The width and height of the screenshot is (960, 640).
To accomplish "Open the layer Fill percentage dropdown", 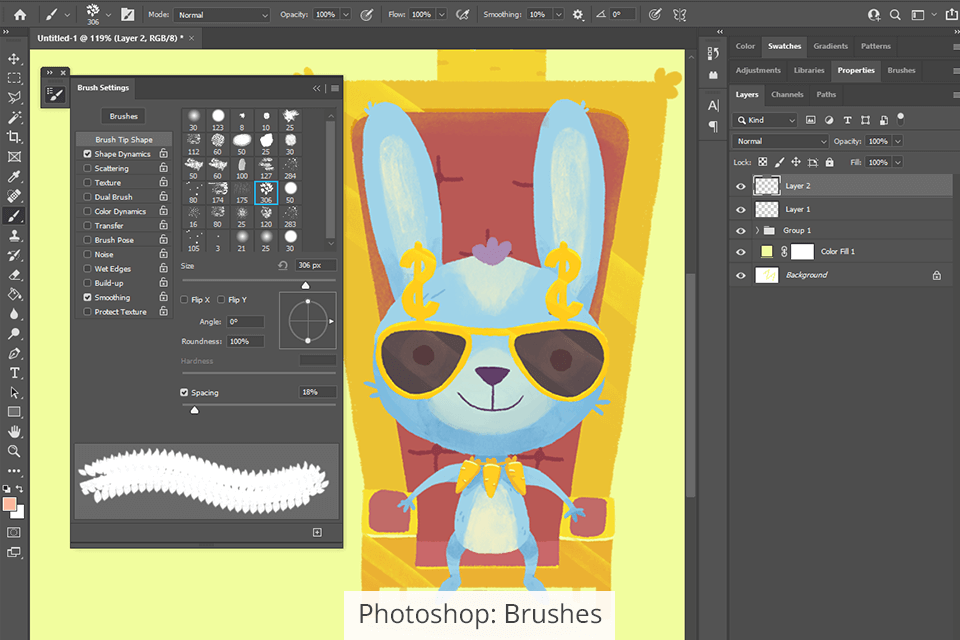I will click(x=898, y=162).
